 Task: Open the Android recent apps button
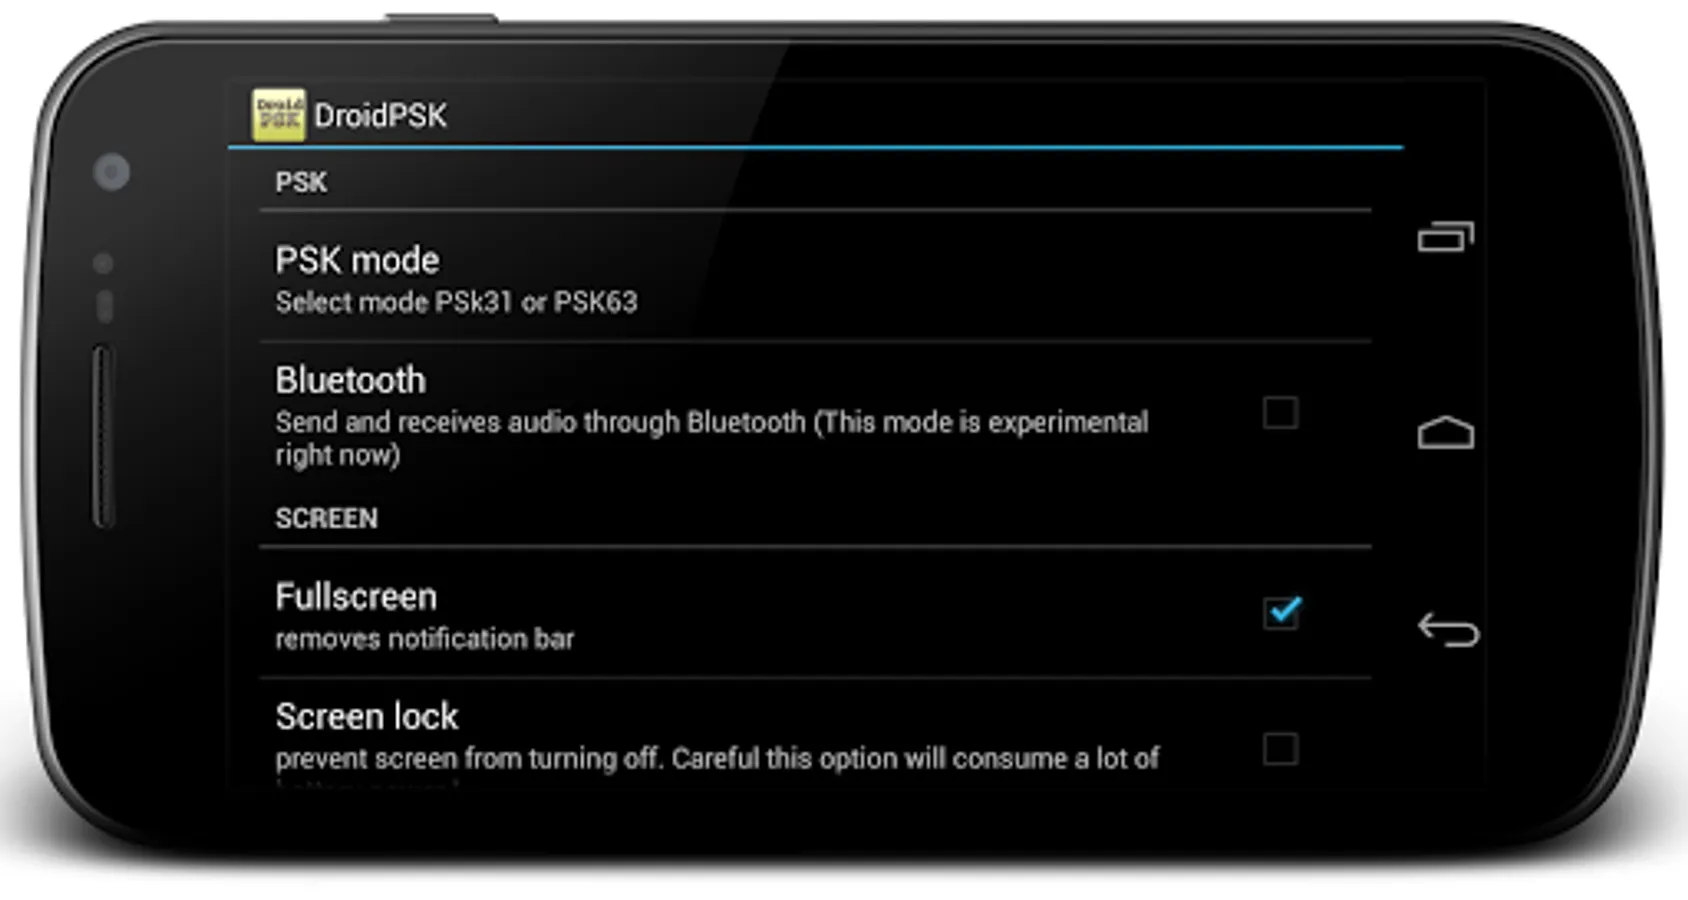click(1445, 237)
